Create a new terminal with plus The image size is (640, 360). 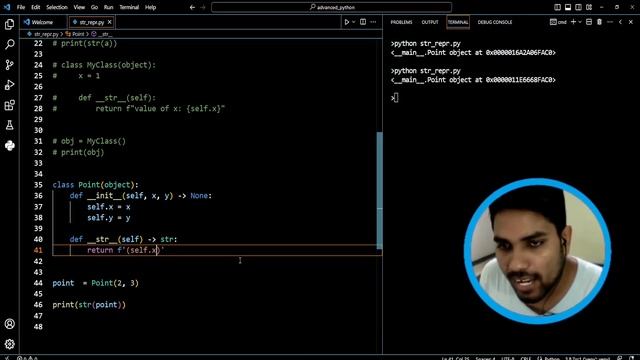tap(573, 22)
